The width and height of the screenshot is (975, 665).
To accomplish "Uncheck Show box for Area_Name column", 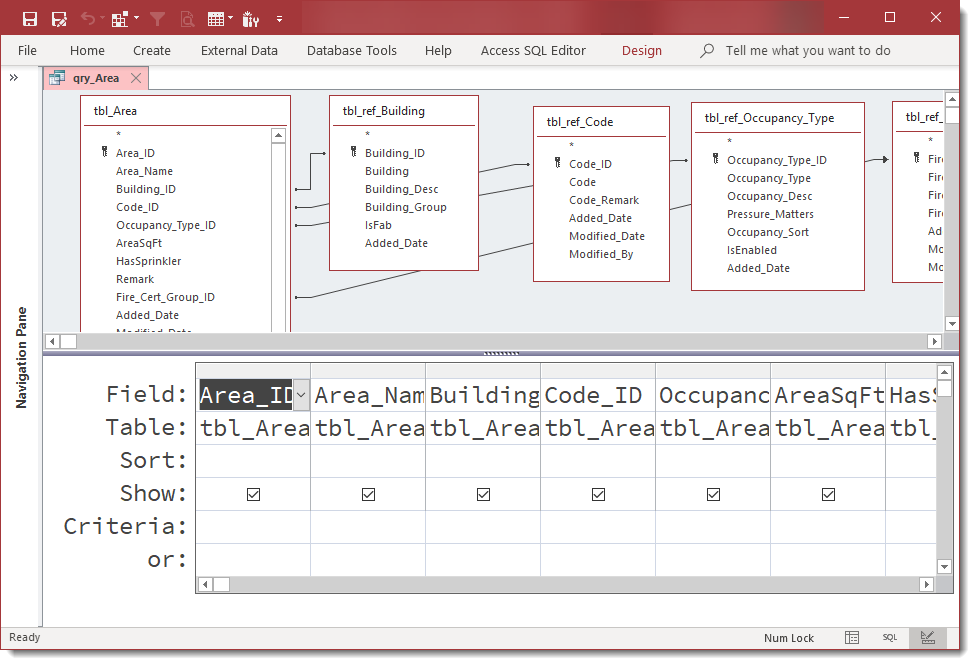I will (368, 495).
